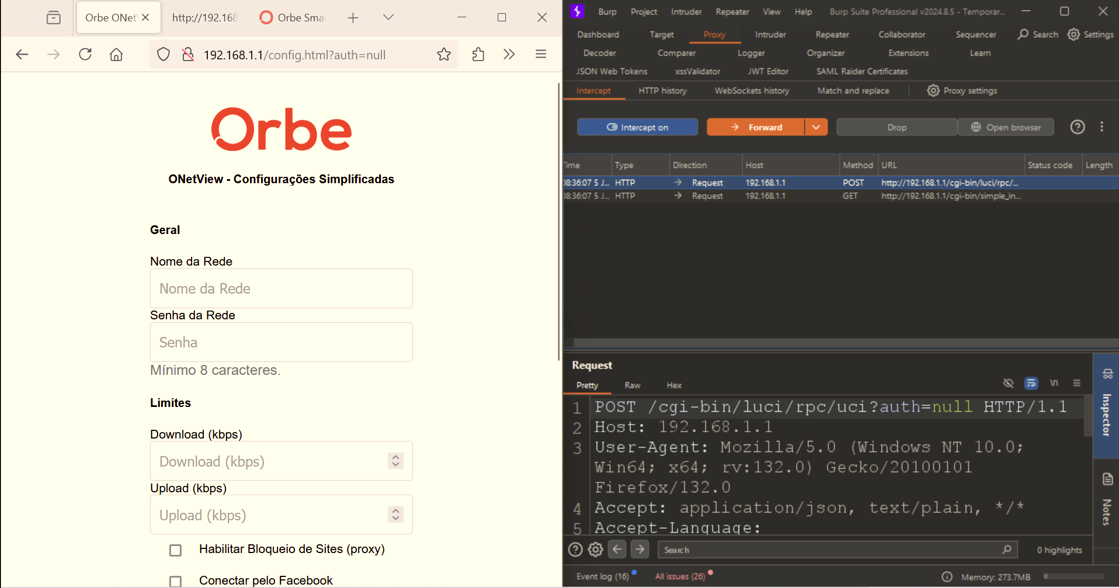Image resolution: width=1119 pixels, height=588 pixels.
Task: Open Firefox home page
Action: pos(116,54)
